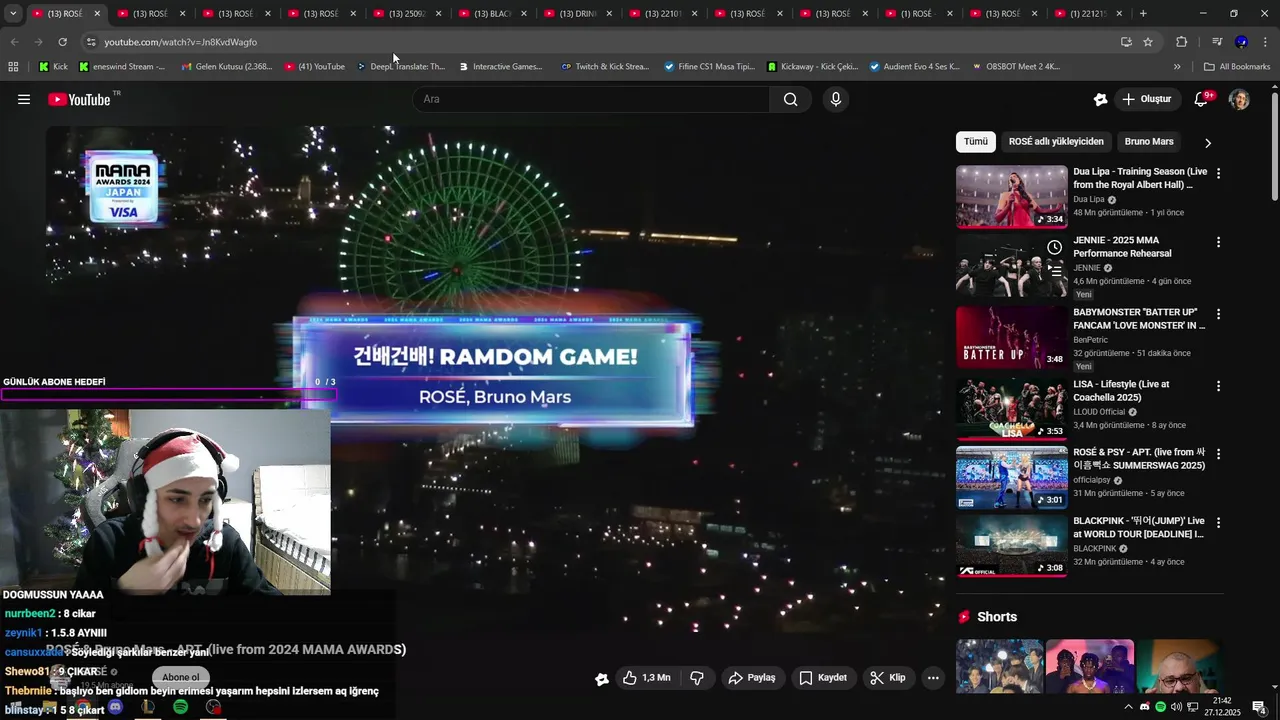The width and height of the screenshot is (1280, 720).
Task: Open the Gelen Kutusu Gmail bookmark
Action: 226,67
